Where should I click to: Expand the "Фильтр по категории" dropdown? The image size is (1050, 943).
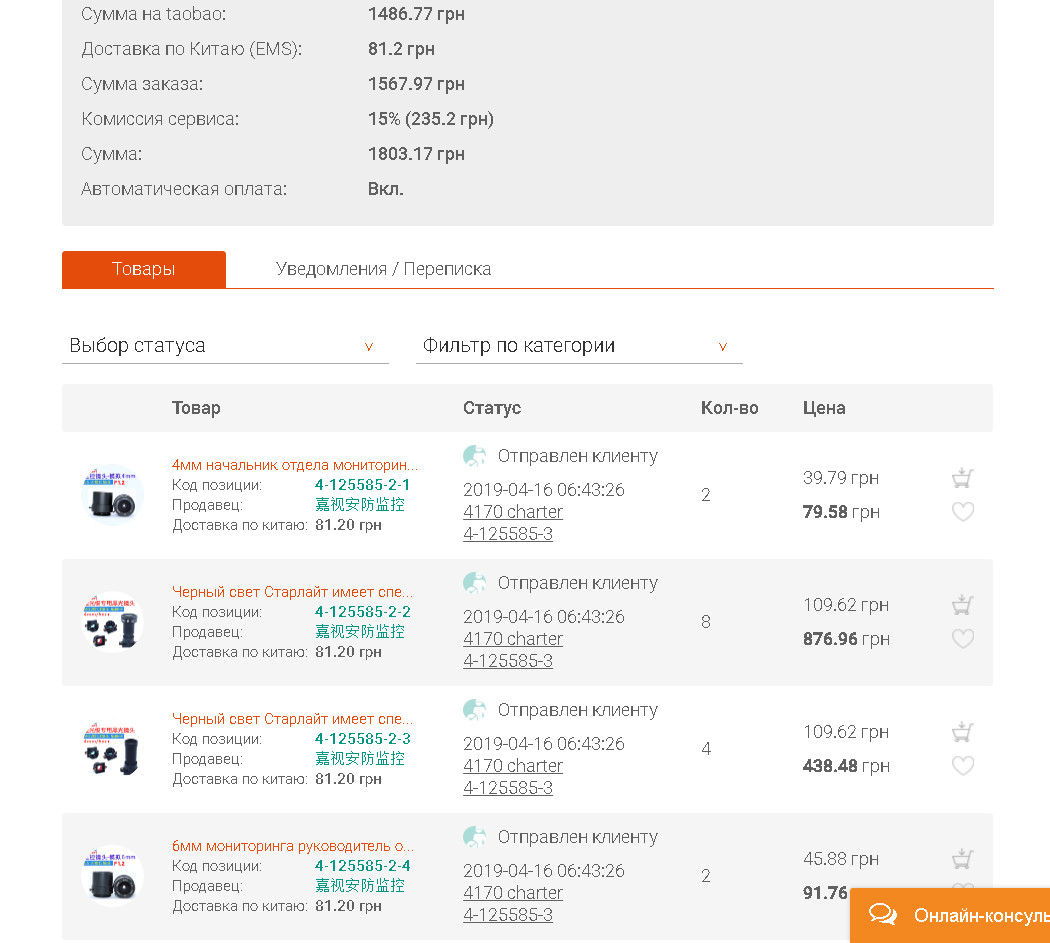pos(578,346)
